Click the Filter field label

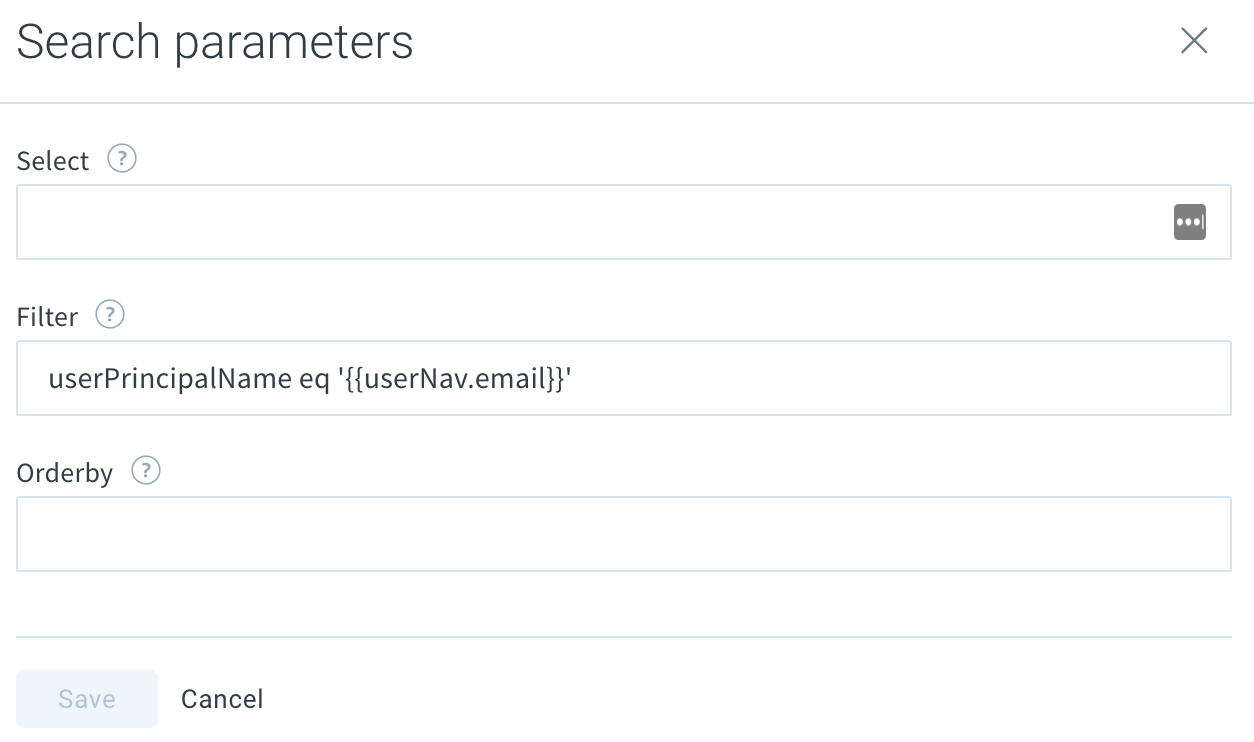click(x=47, y=317)
